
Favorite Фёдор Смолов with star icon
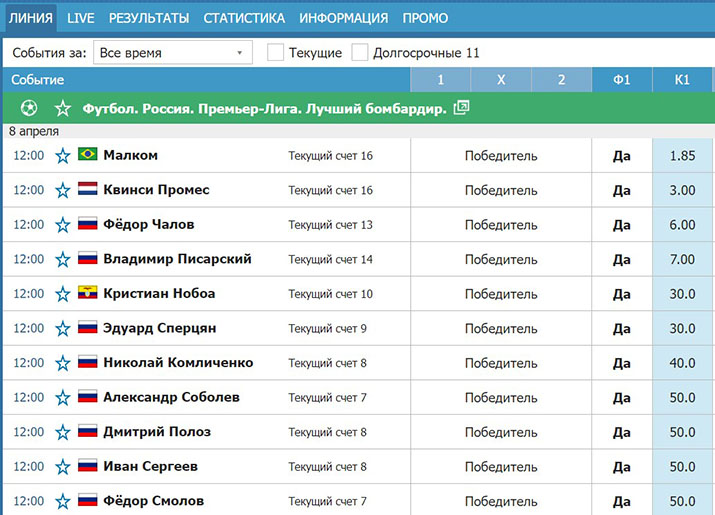click(62, 502)
